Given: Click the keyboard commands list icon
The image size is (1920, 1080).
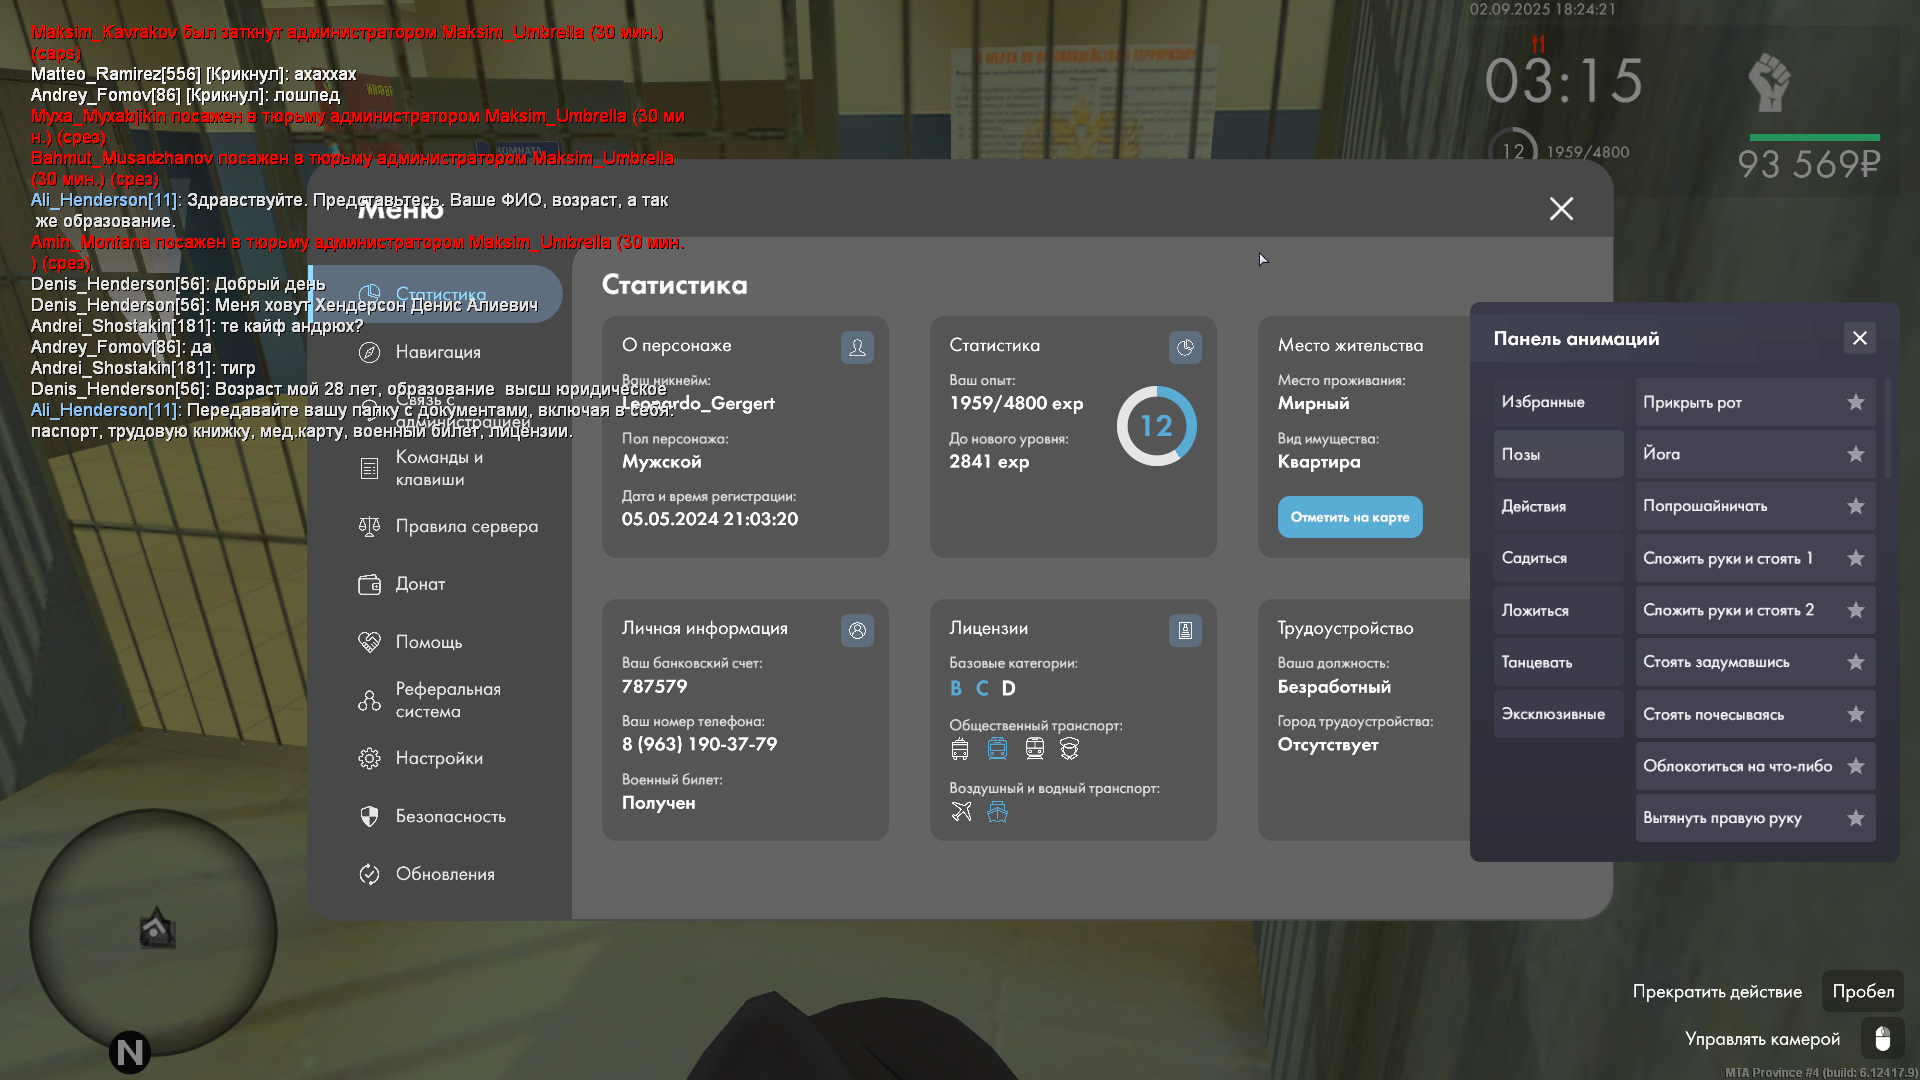Looking at the screenshot, I should tap(369, 468).
